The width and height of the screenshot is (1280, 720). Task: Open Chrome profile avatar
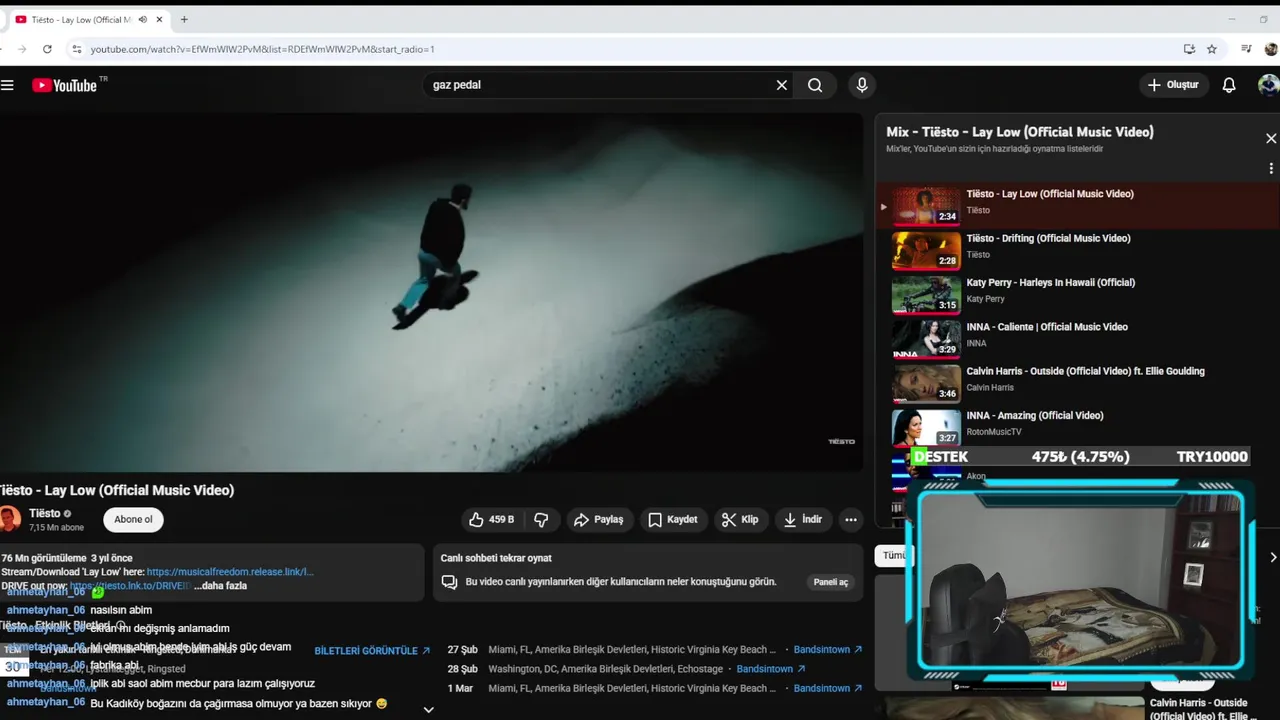[1270, 49]
